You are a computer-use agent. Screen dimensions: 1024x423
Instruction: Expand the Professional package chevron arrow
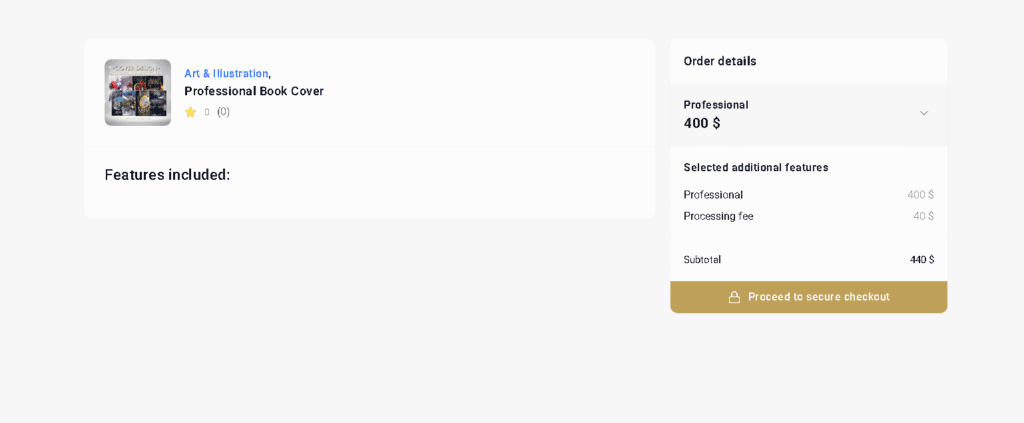924,113
